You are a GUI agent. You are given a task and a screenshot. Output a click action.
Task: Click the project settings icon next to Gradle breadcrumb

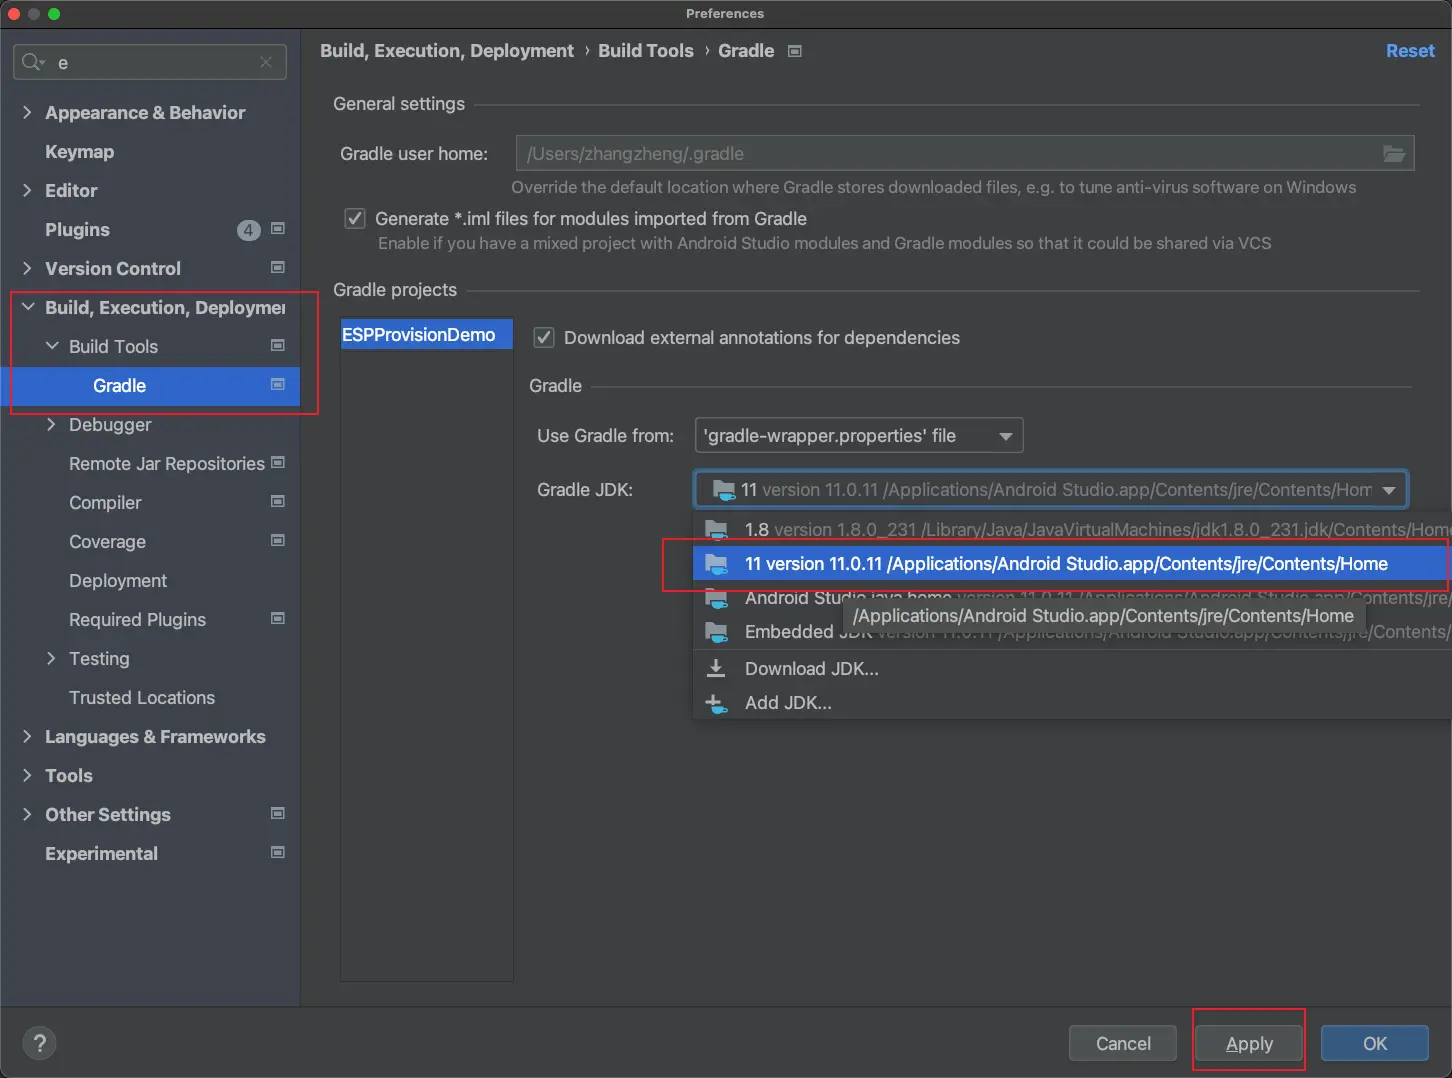(x=795, y=51)
